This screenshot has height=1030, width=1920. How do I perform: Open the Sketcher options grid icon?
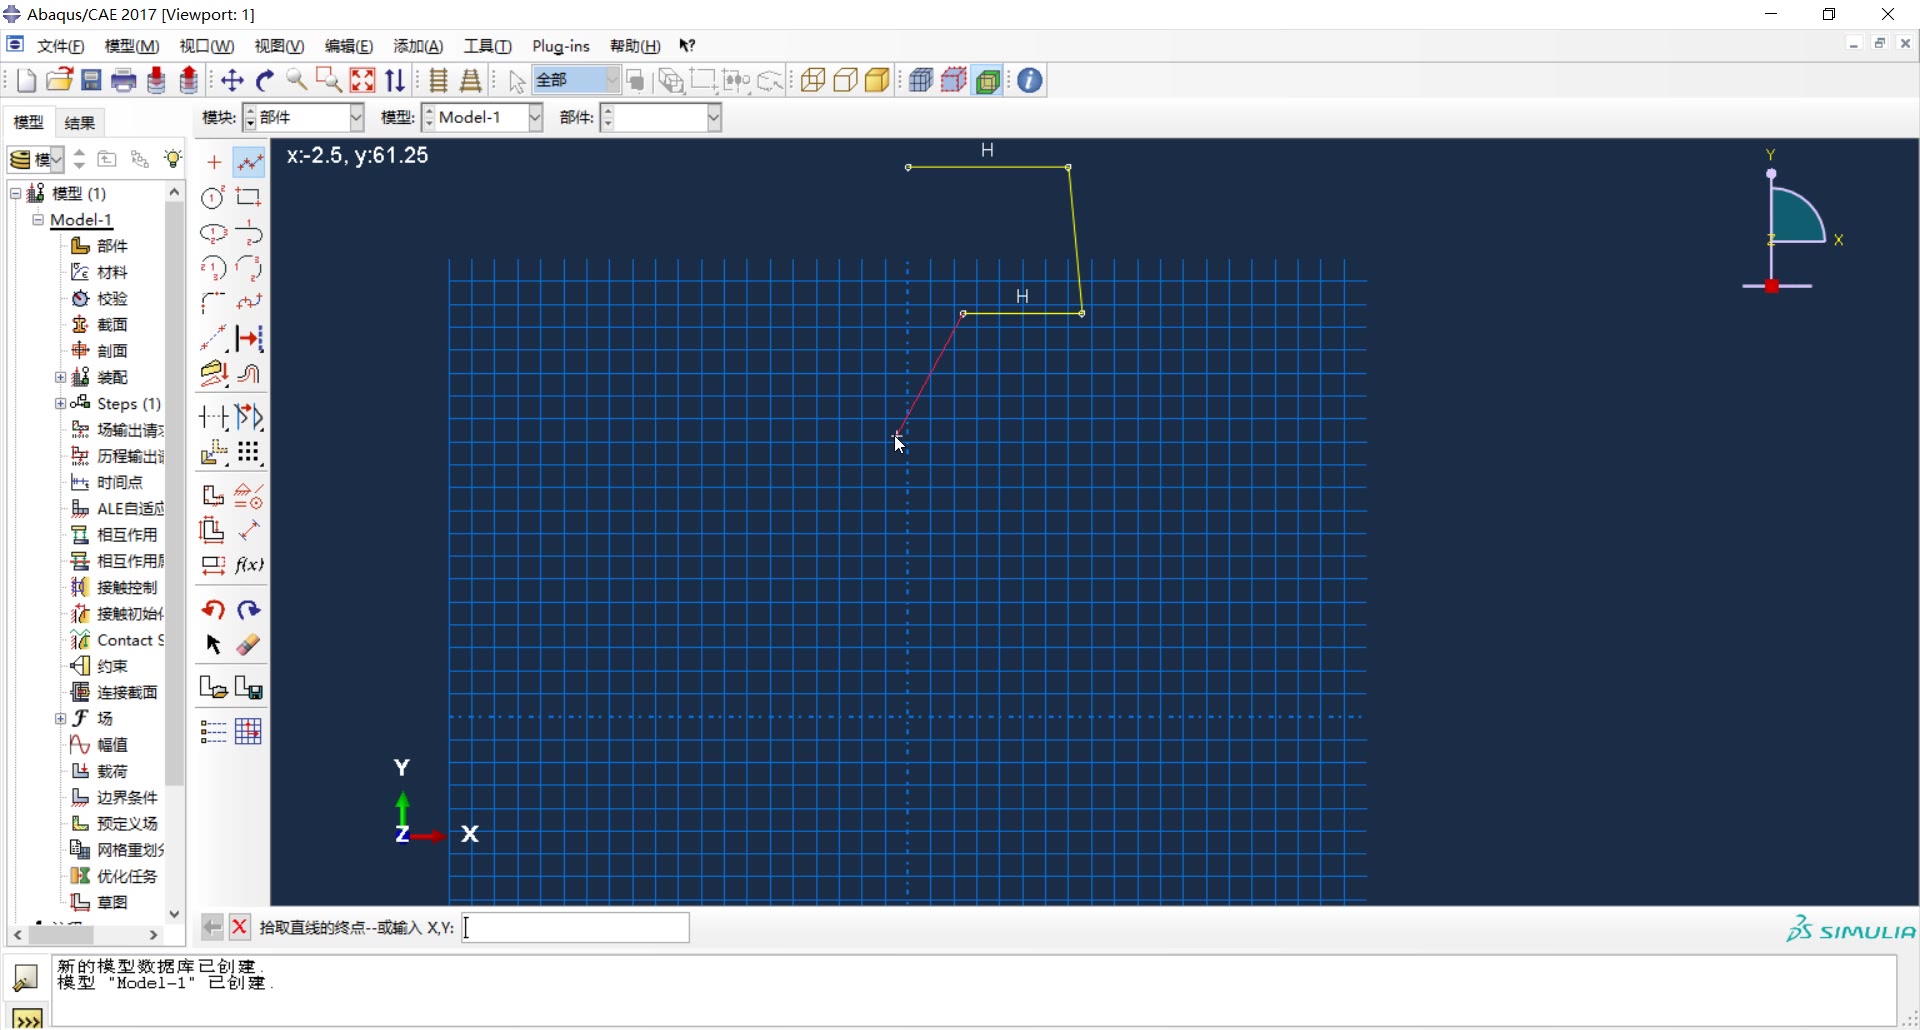(249, 731)
